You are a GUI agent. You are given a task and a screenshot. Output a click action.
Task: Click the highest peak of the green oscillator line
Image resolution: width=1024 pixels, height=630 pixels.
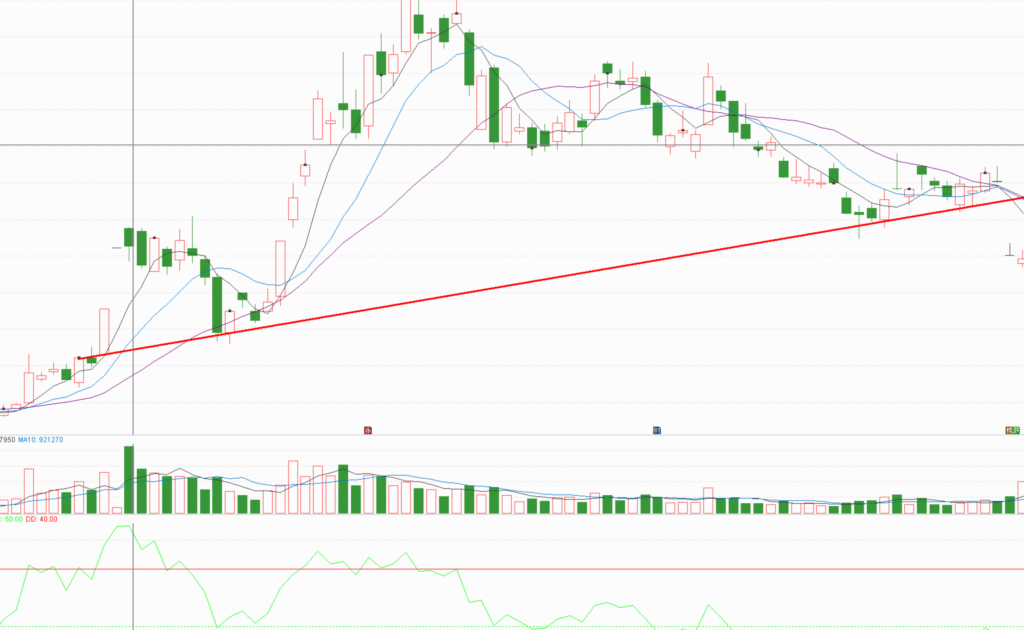pyautogui.click(x=120, y=525)
